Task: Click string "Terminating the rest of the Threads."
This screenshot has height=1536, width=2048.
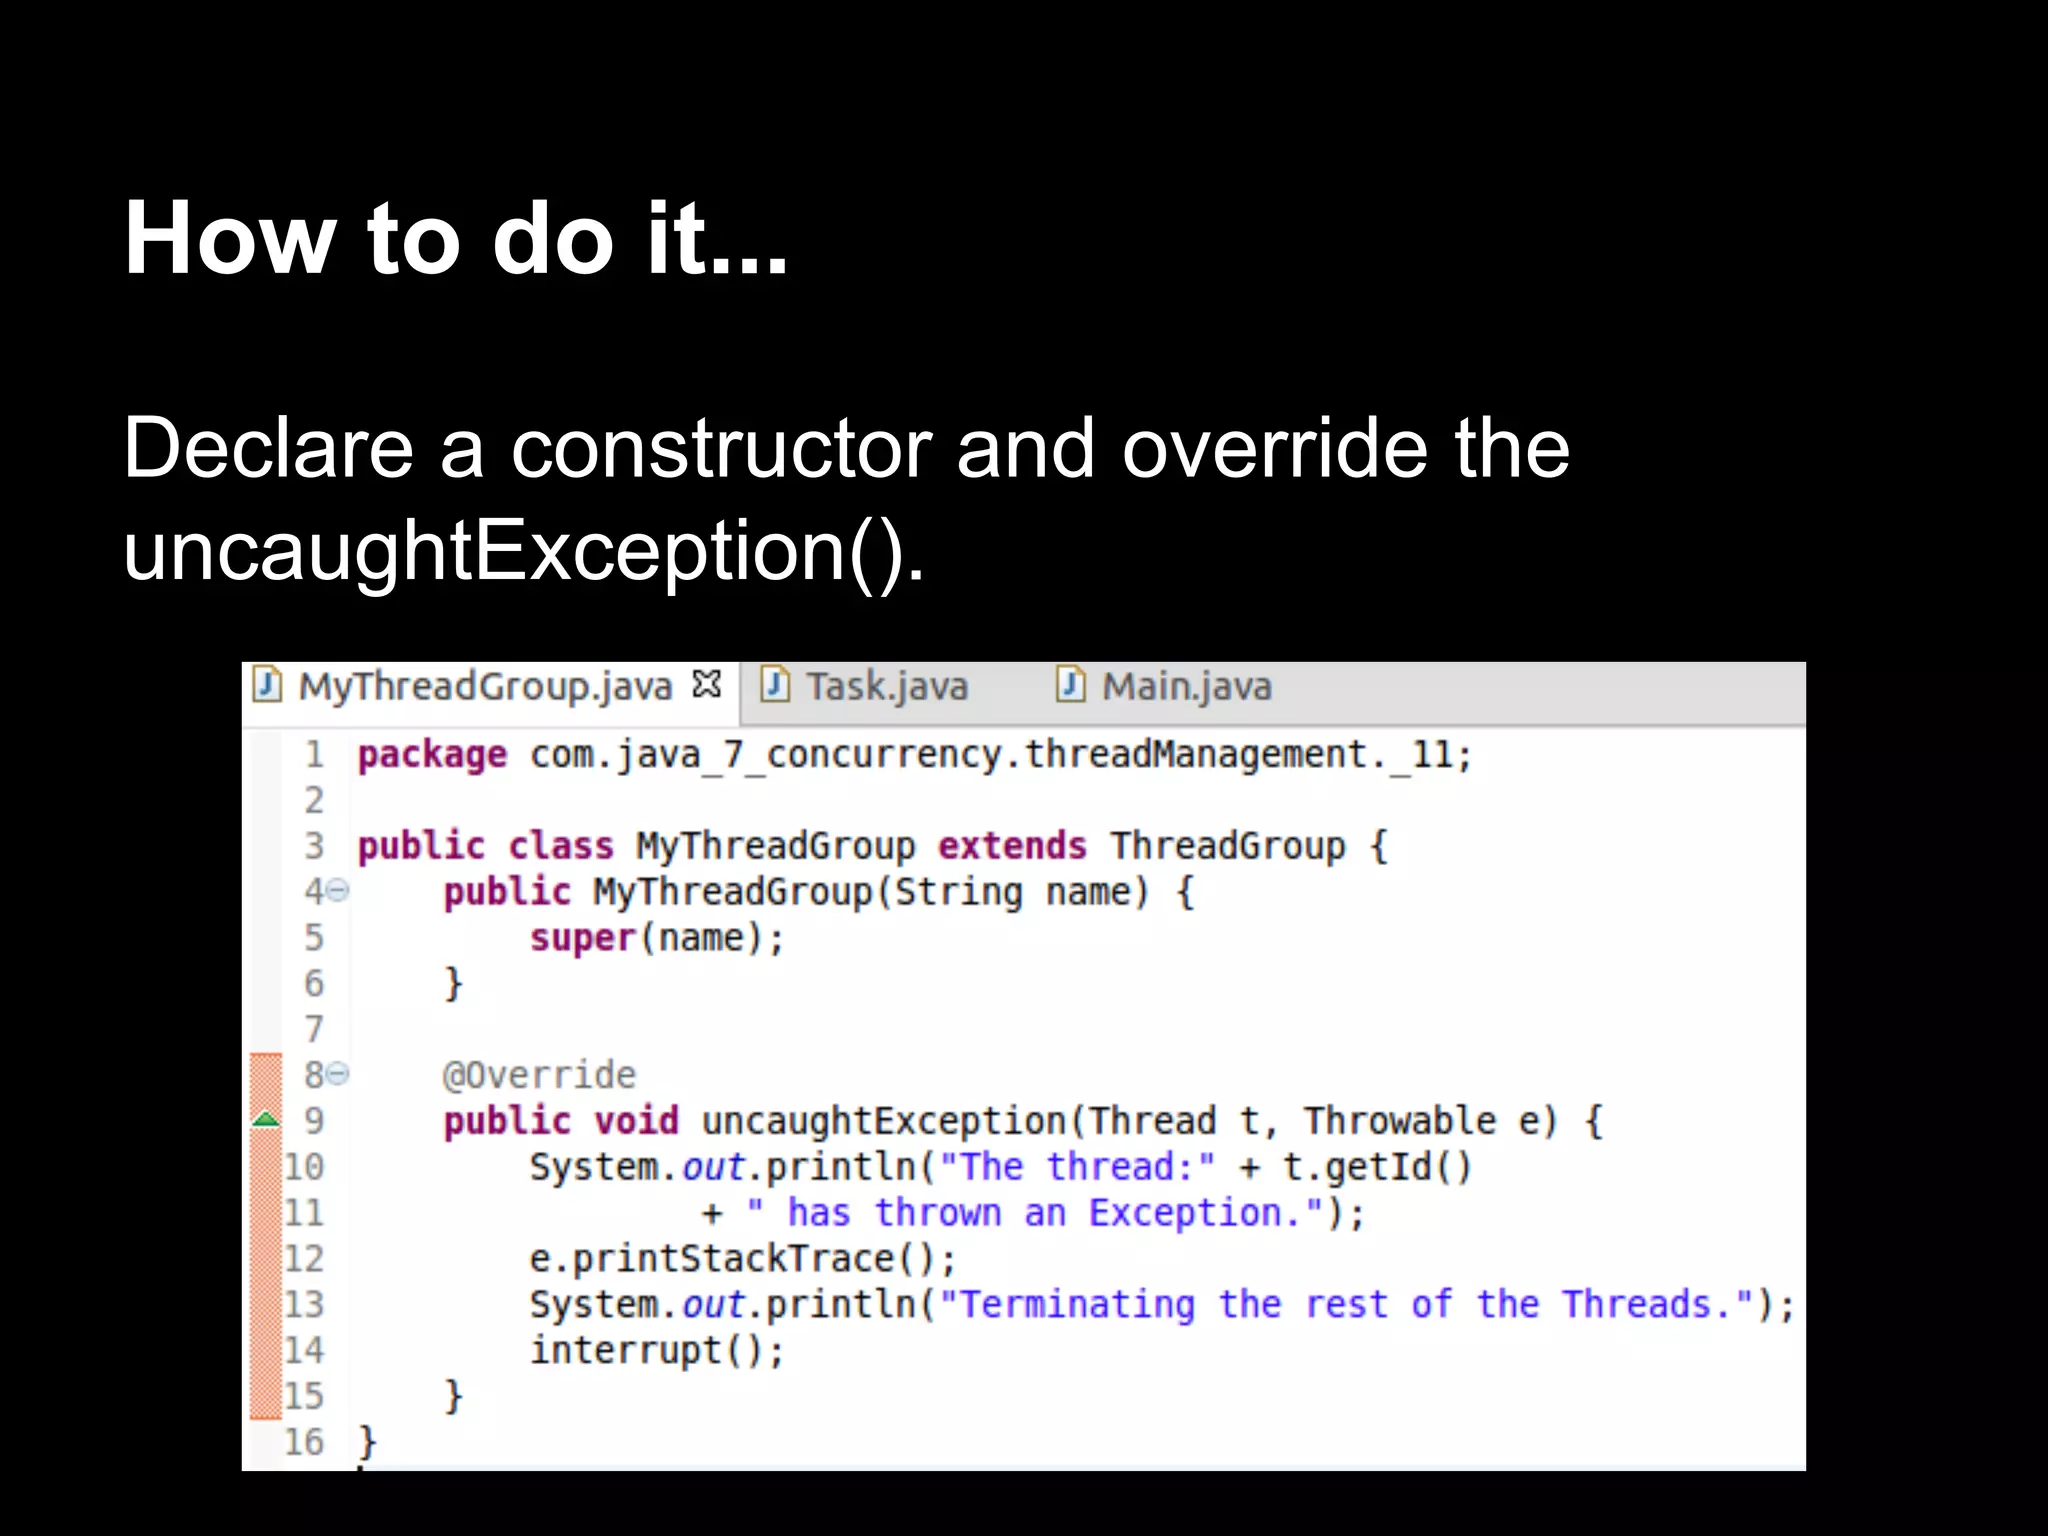Action: pyautogui.click(x=1347, y=1305)
